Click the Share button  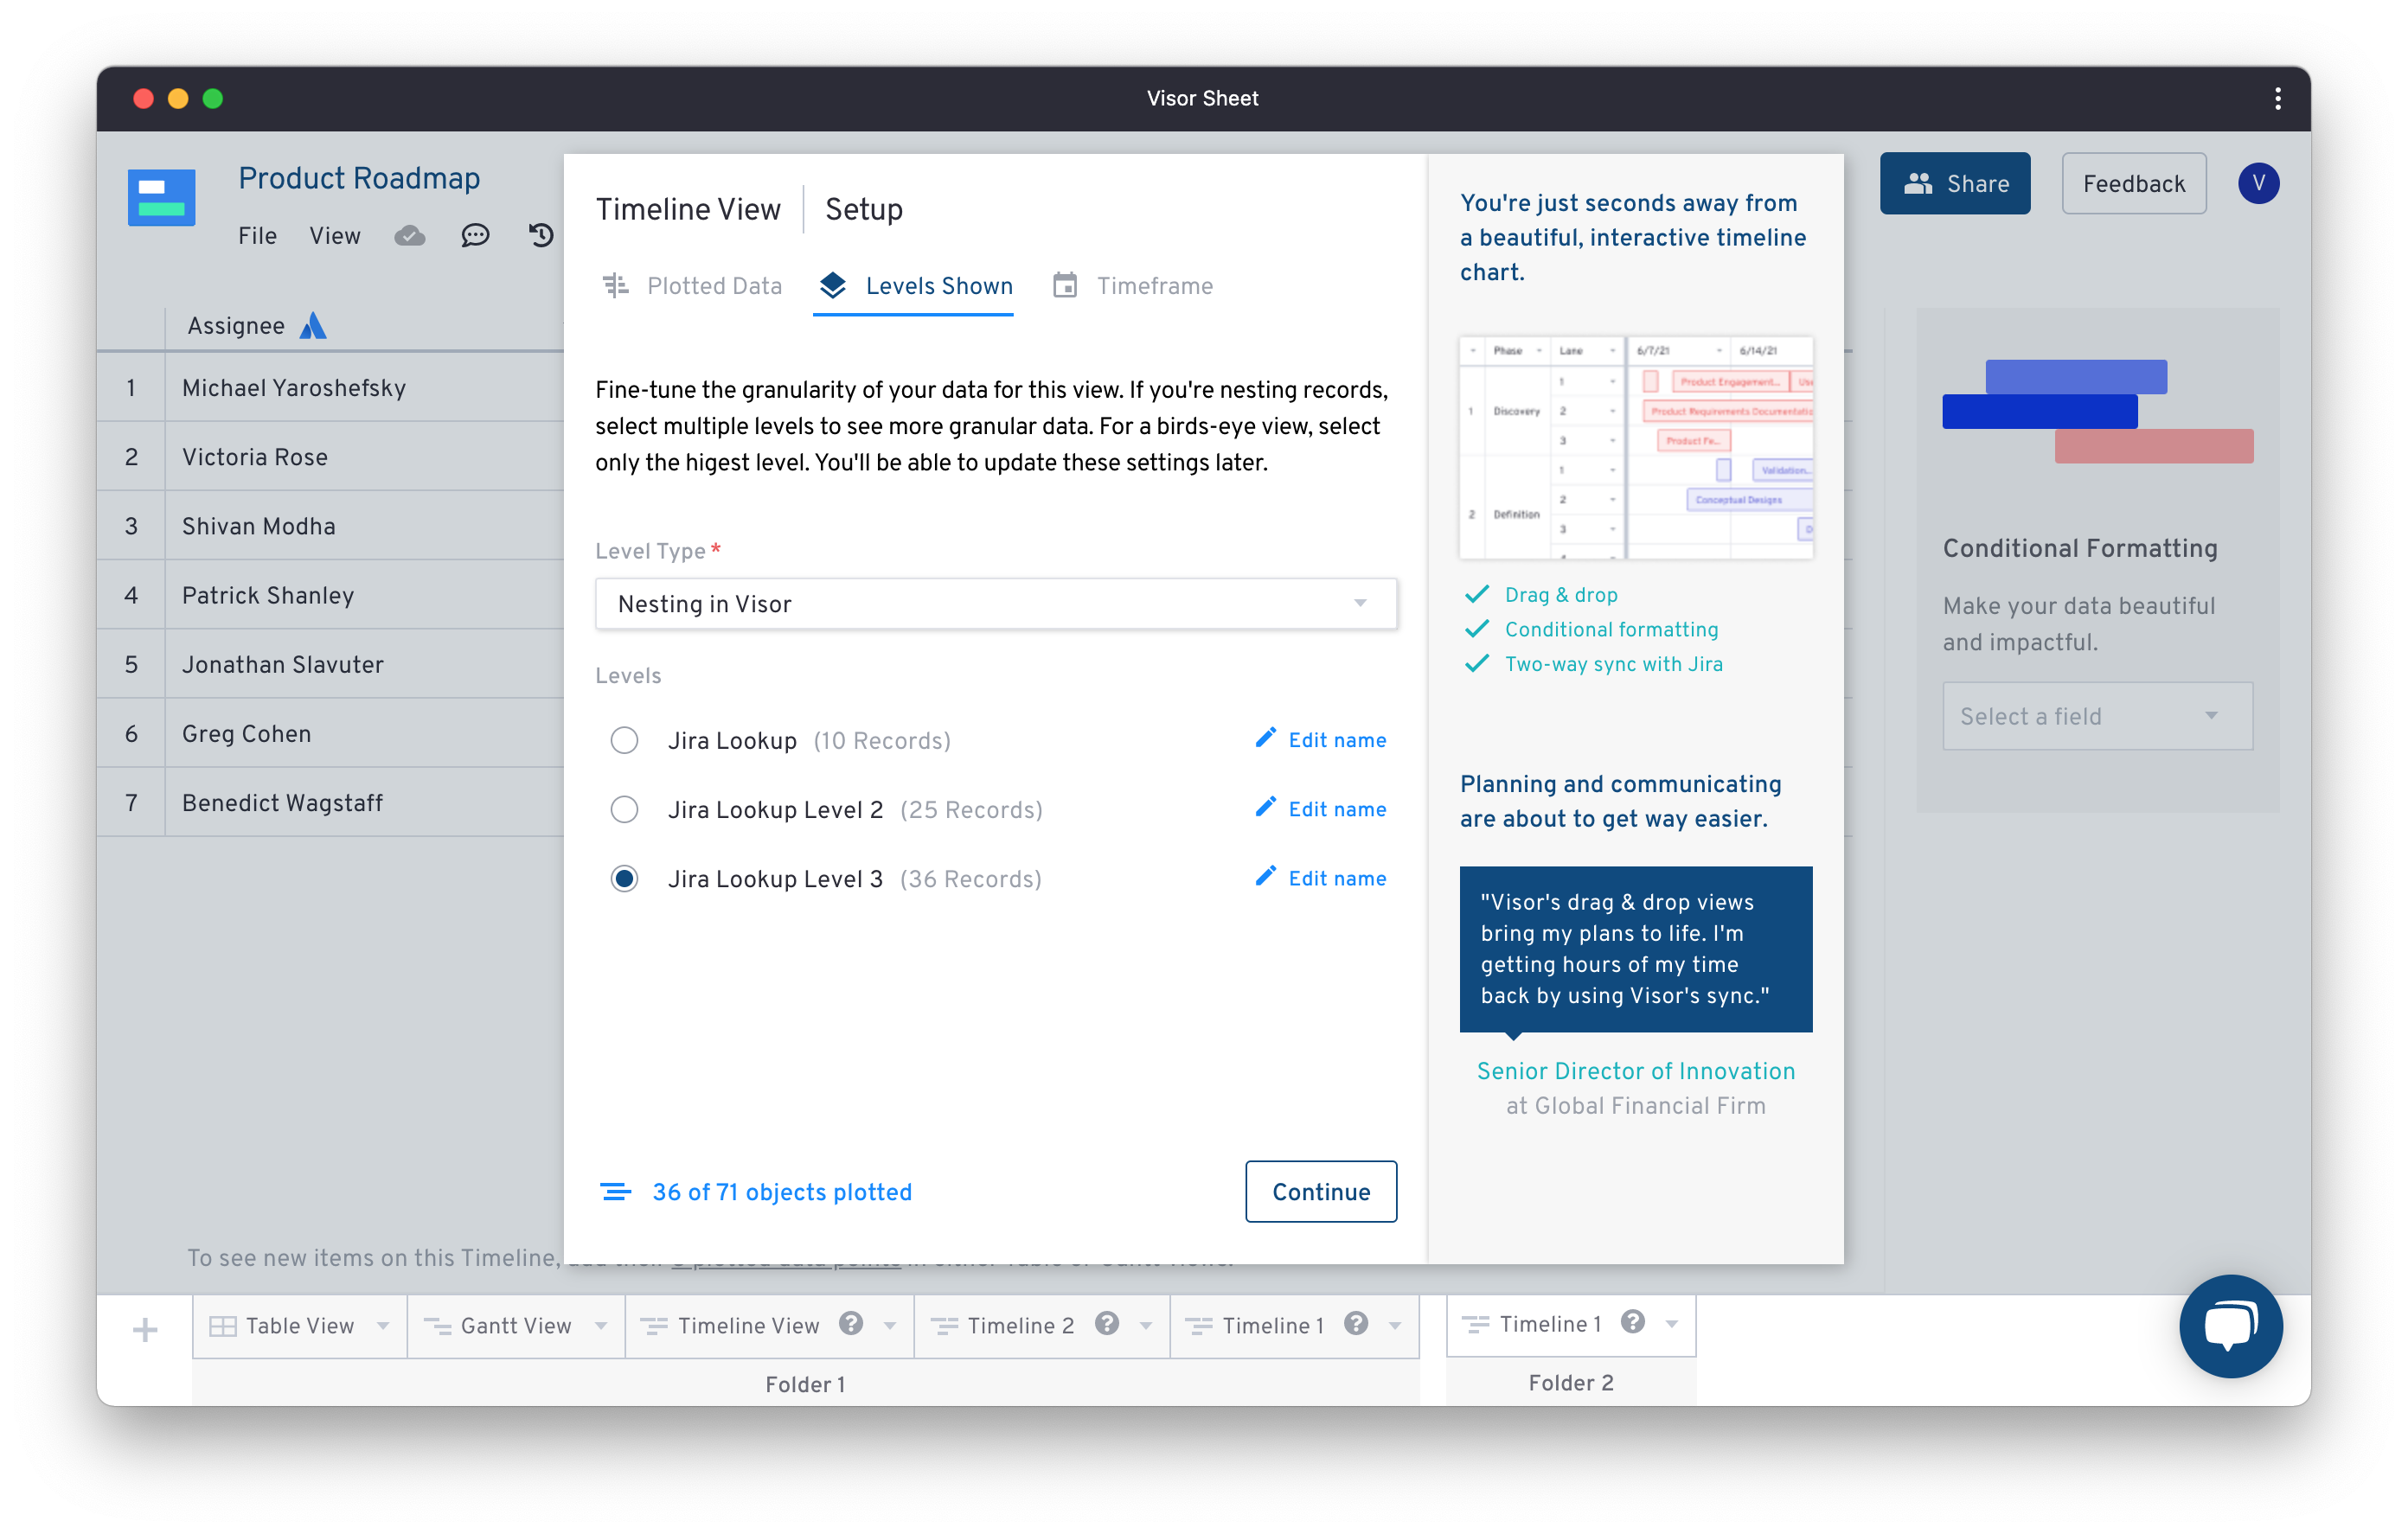(x=1955, y=184)
